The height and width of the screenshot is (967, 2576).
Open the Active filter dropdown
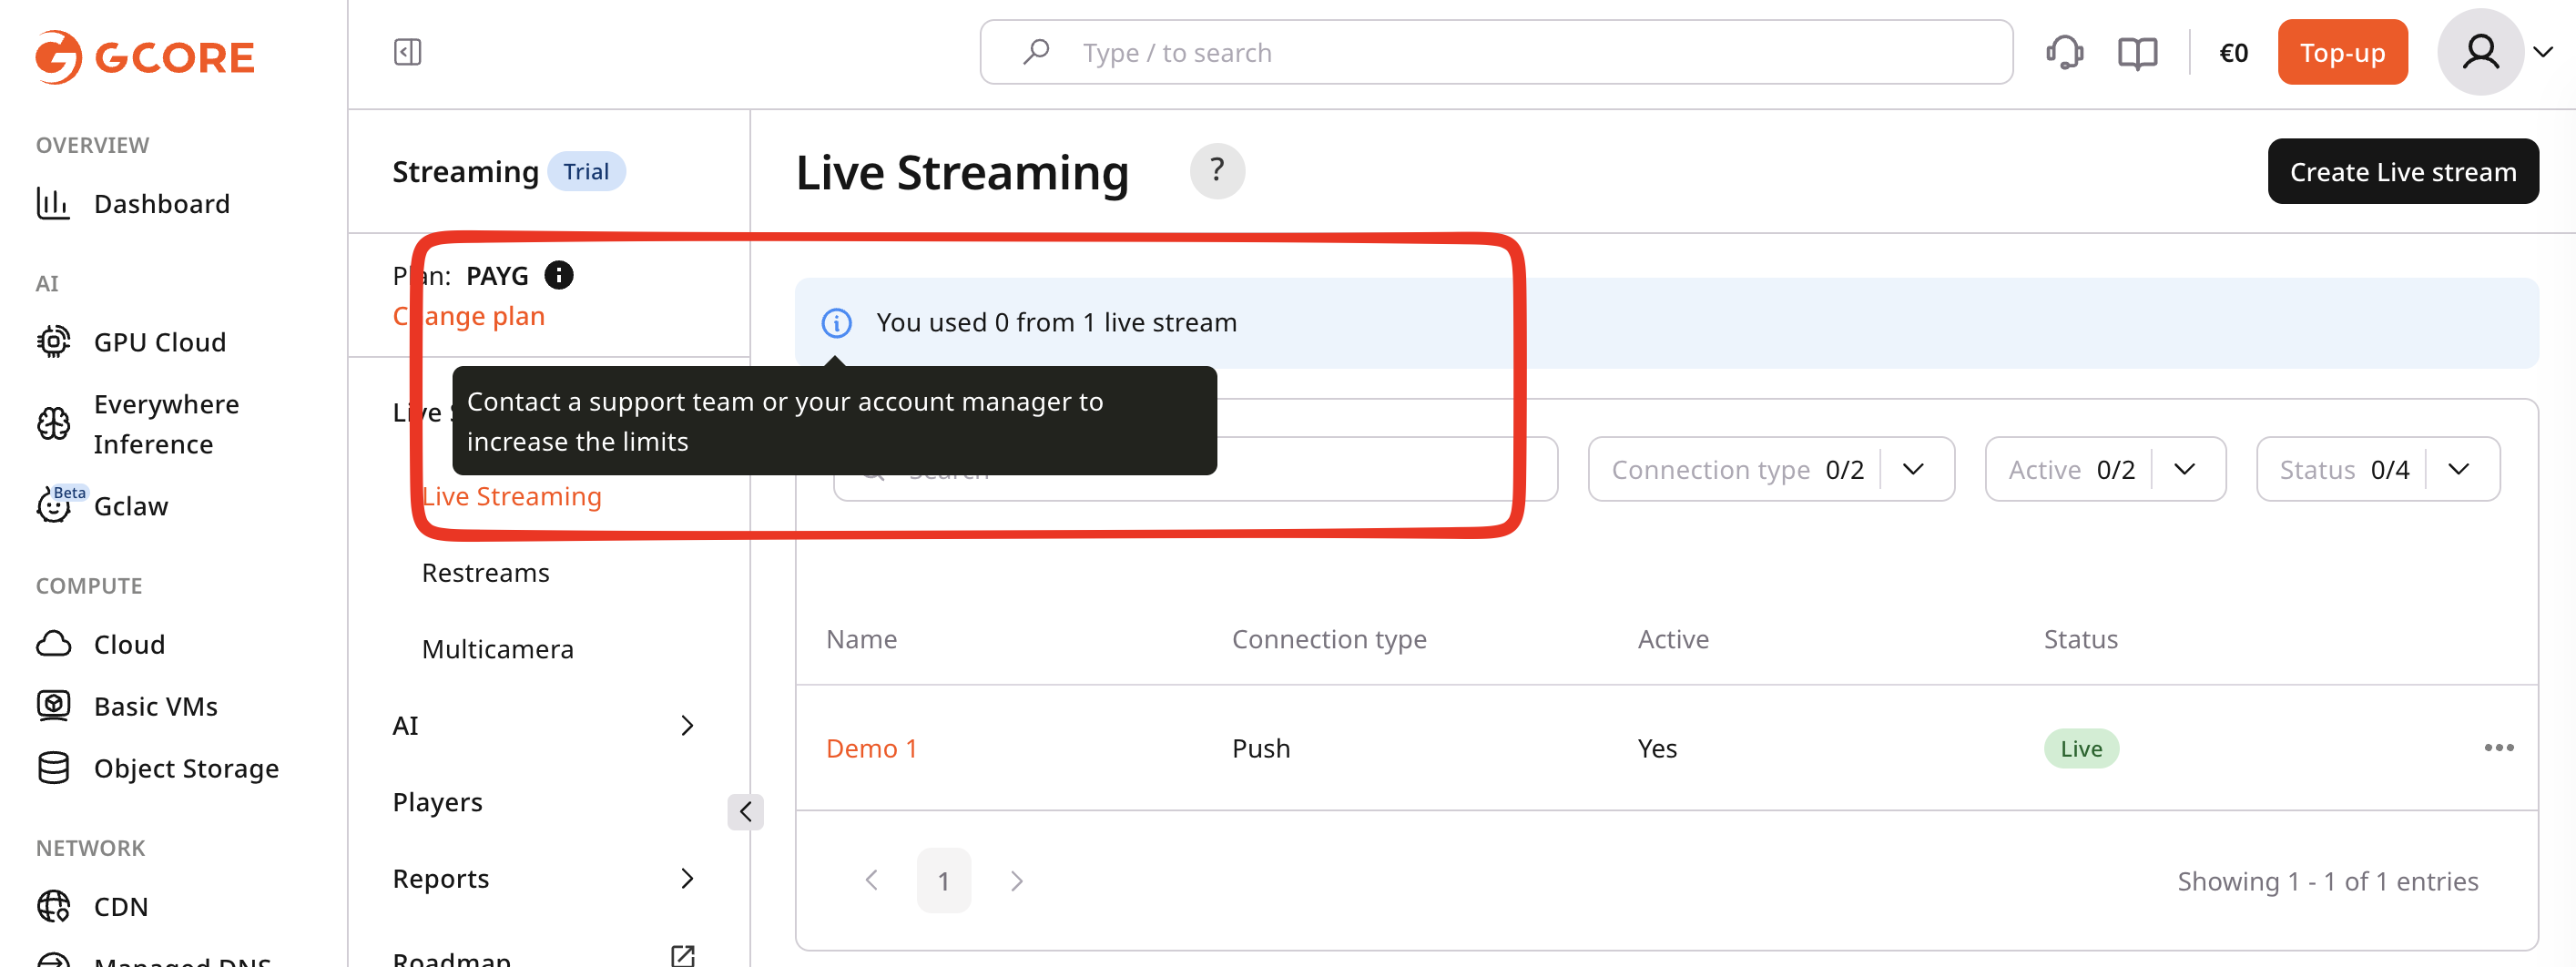pyautogui.click(x=2105, y=469)
